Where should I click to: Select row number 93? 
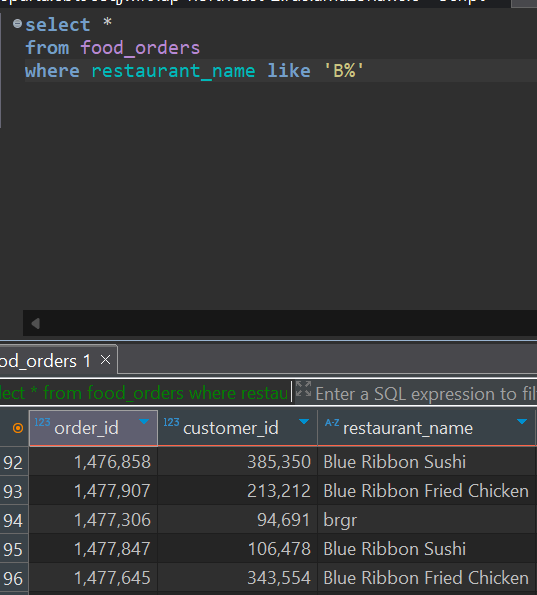[x=14, y=491]
